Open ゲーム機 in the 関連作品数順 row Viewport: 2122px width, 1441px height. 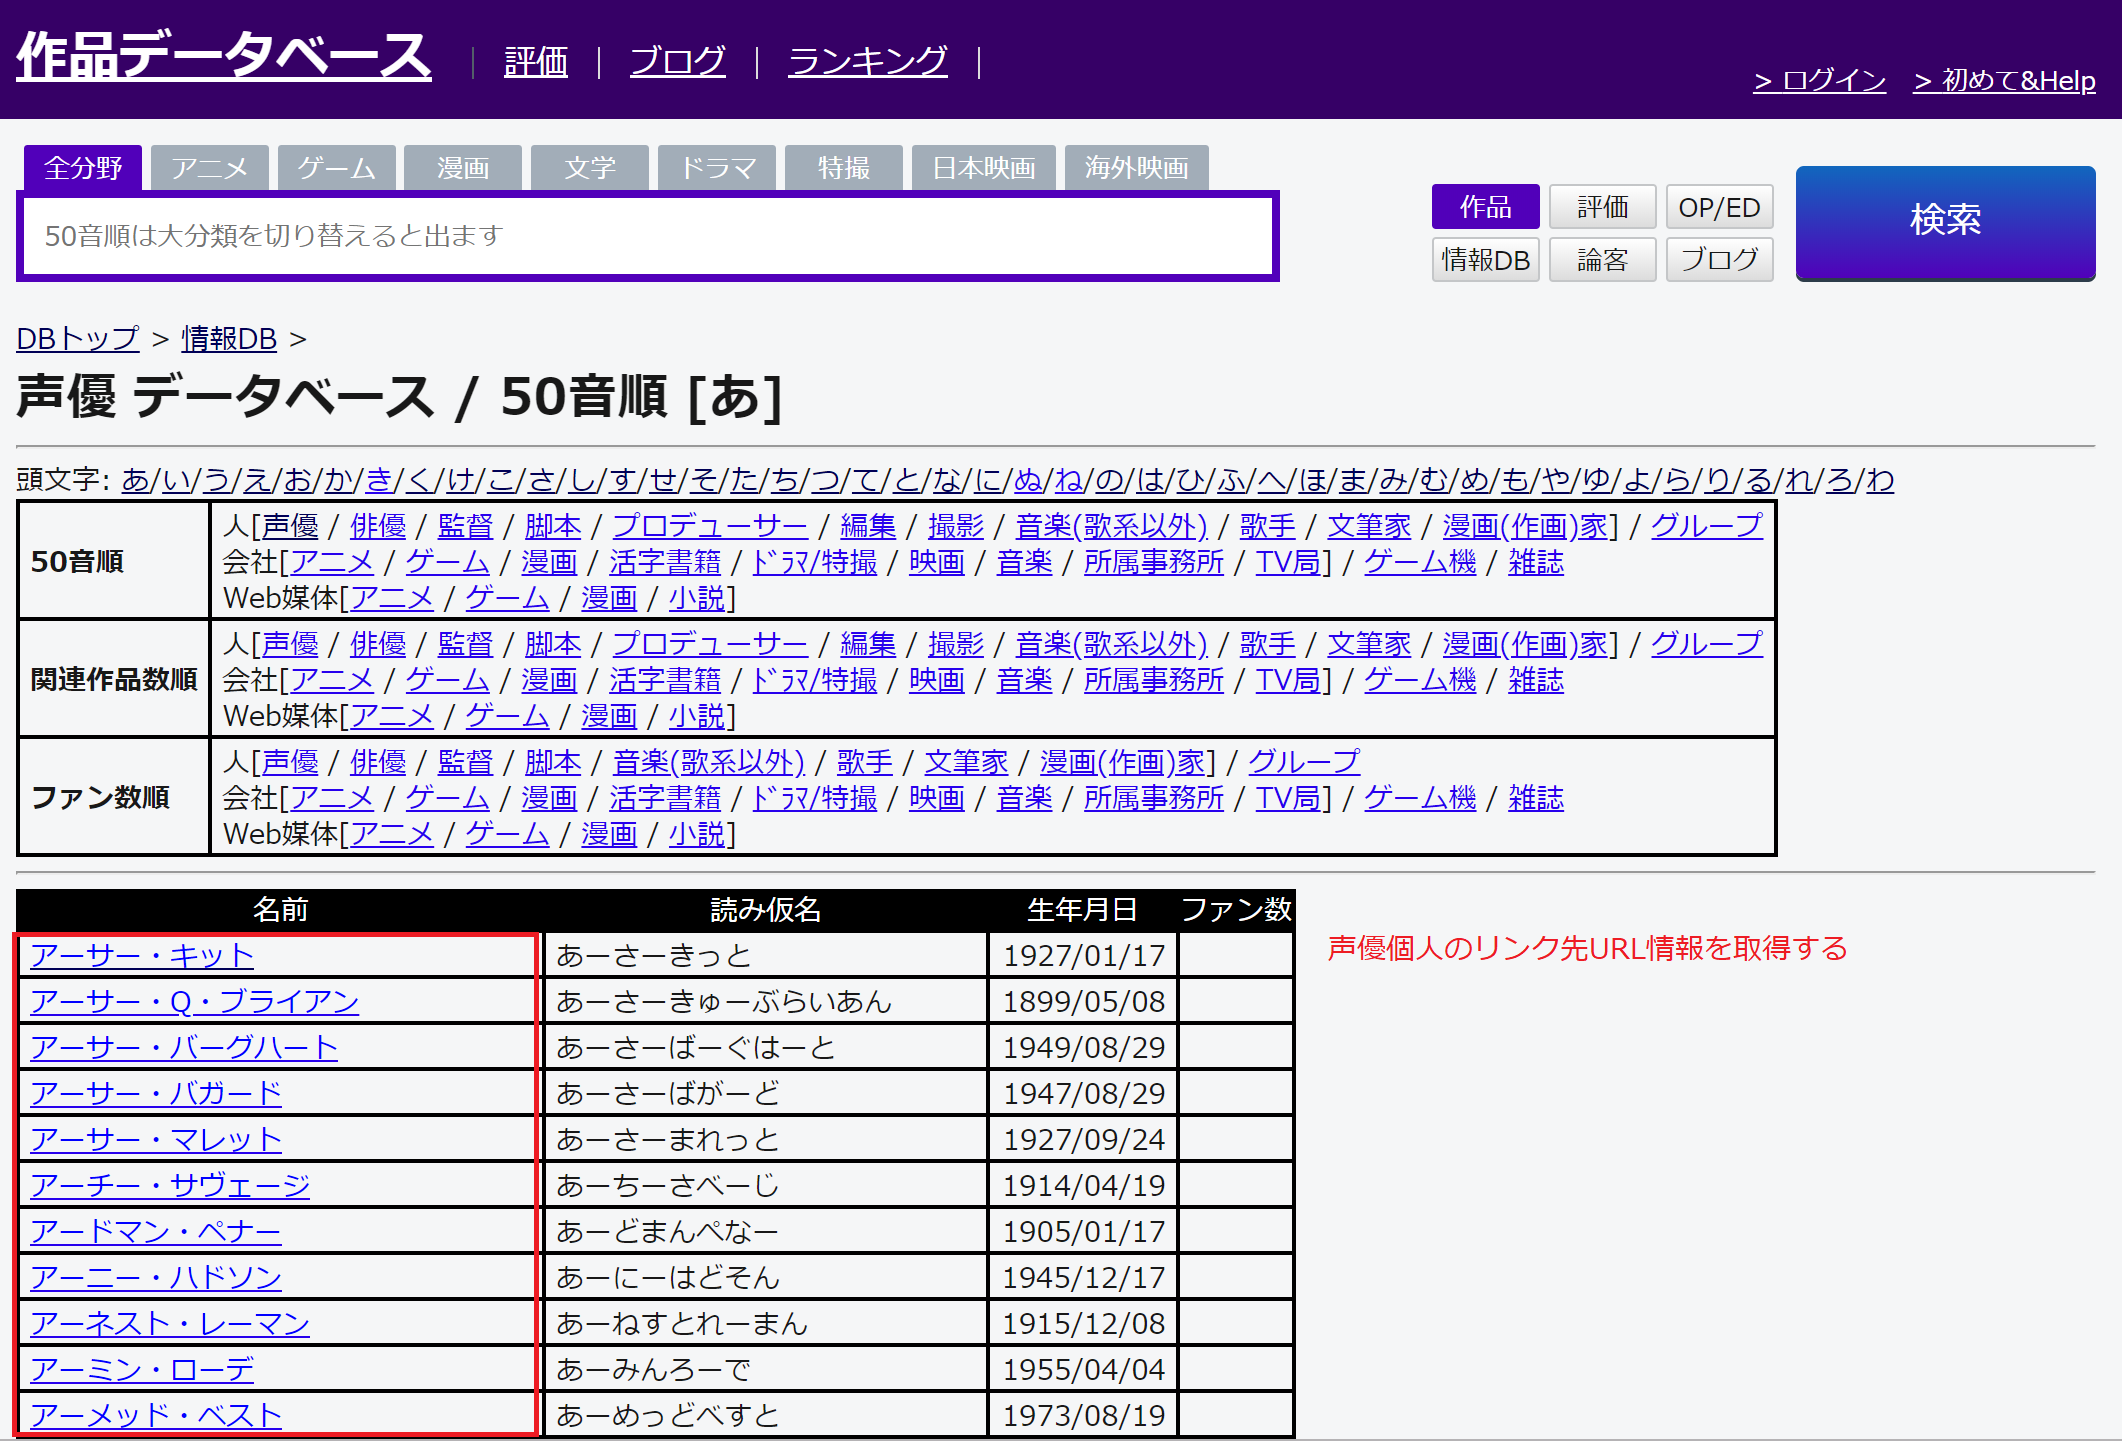pos(1420,680)
